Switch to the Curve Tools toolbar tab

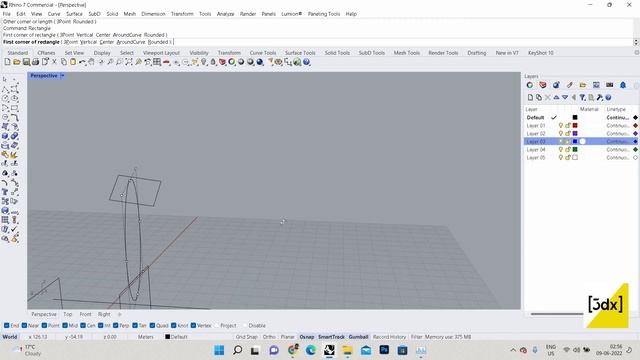pos(263,53)
